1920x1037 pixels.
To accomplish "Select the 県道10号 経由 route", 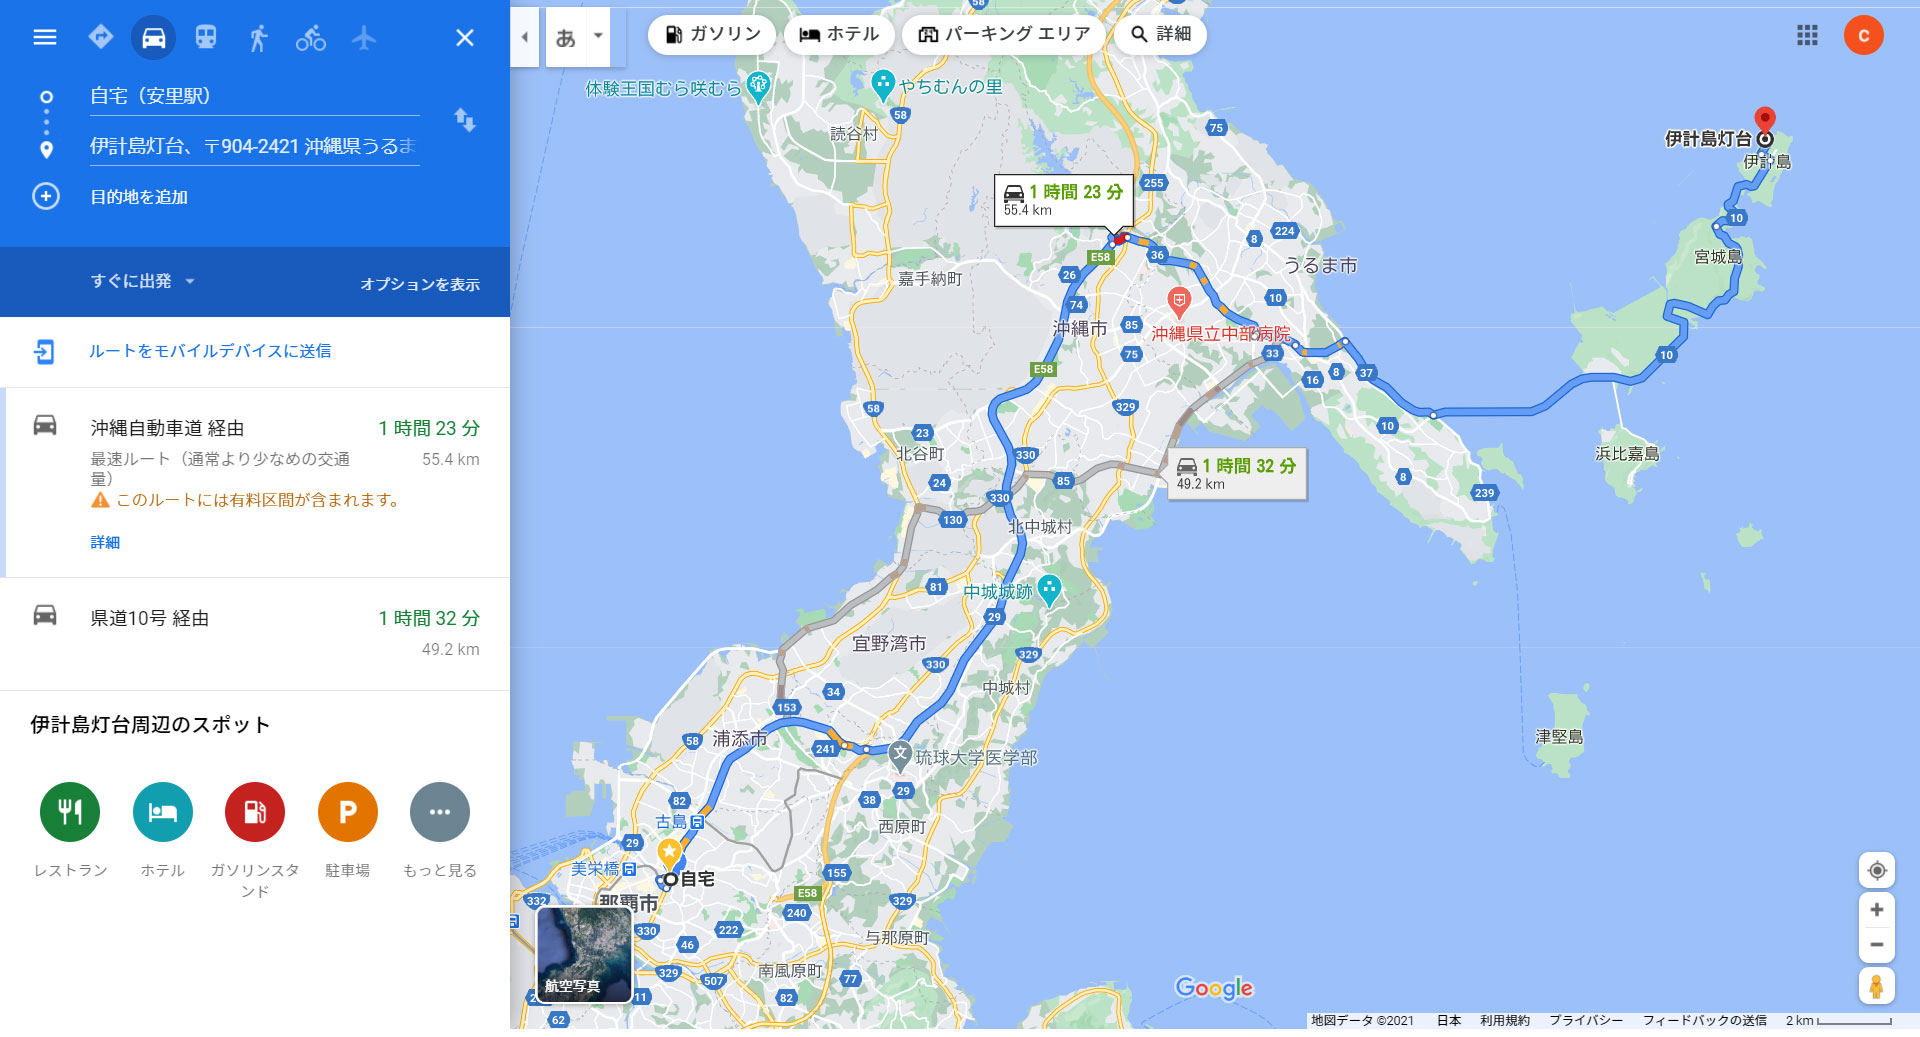I will (x=255, y=633).
